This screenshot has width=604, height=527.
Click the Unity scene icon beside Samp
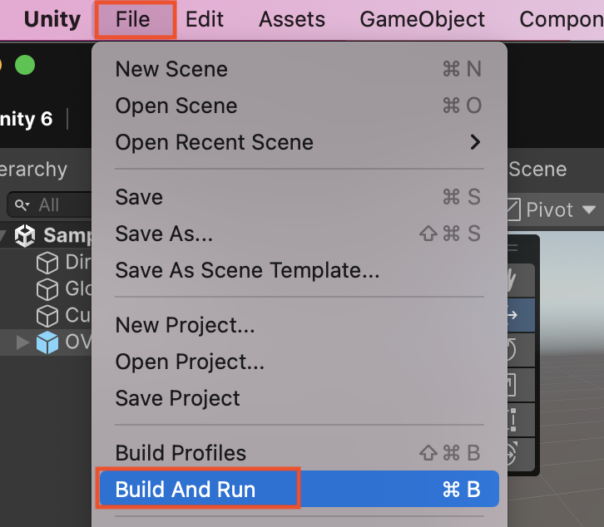pyautogui.click(x=25, y=235)
